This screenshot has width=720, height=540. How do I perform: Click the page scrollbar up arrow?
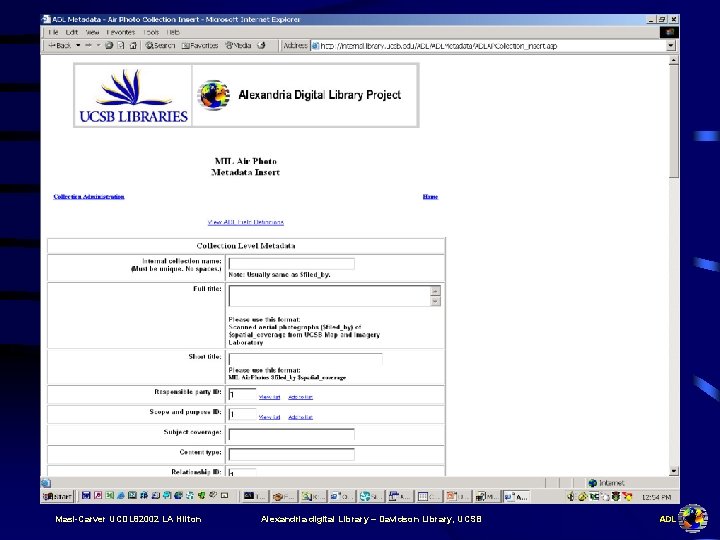click(x=674, y=60)
